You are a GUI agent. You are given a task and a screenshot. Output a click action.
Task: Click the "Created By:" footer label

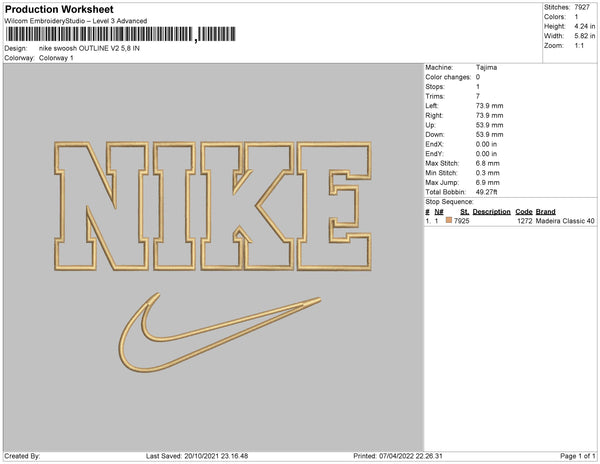[22, 456]
